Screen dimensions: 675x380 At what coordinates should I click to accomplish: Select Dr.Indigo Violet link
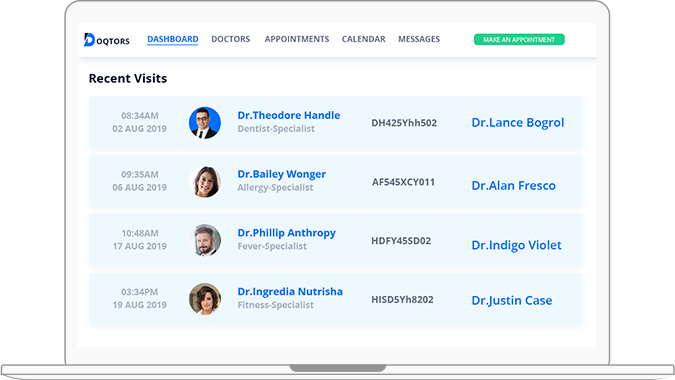[x=516, y=245]
